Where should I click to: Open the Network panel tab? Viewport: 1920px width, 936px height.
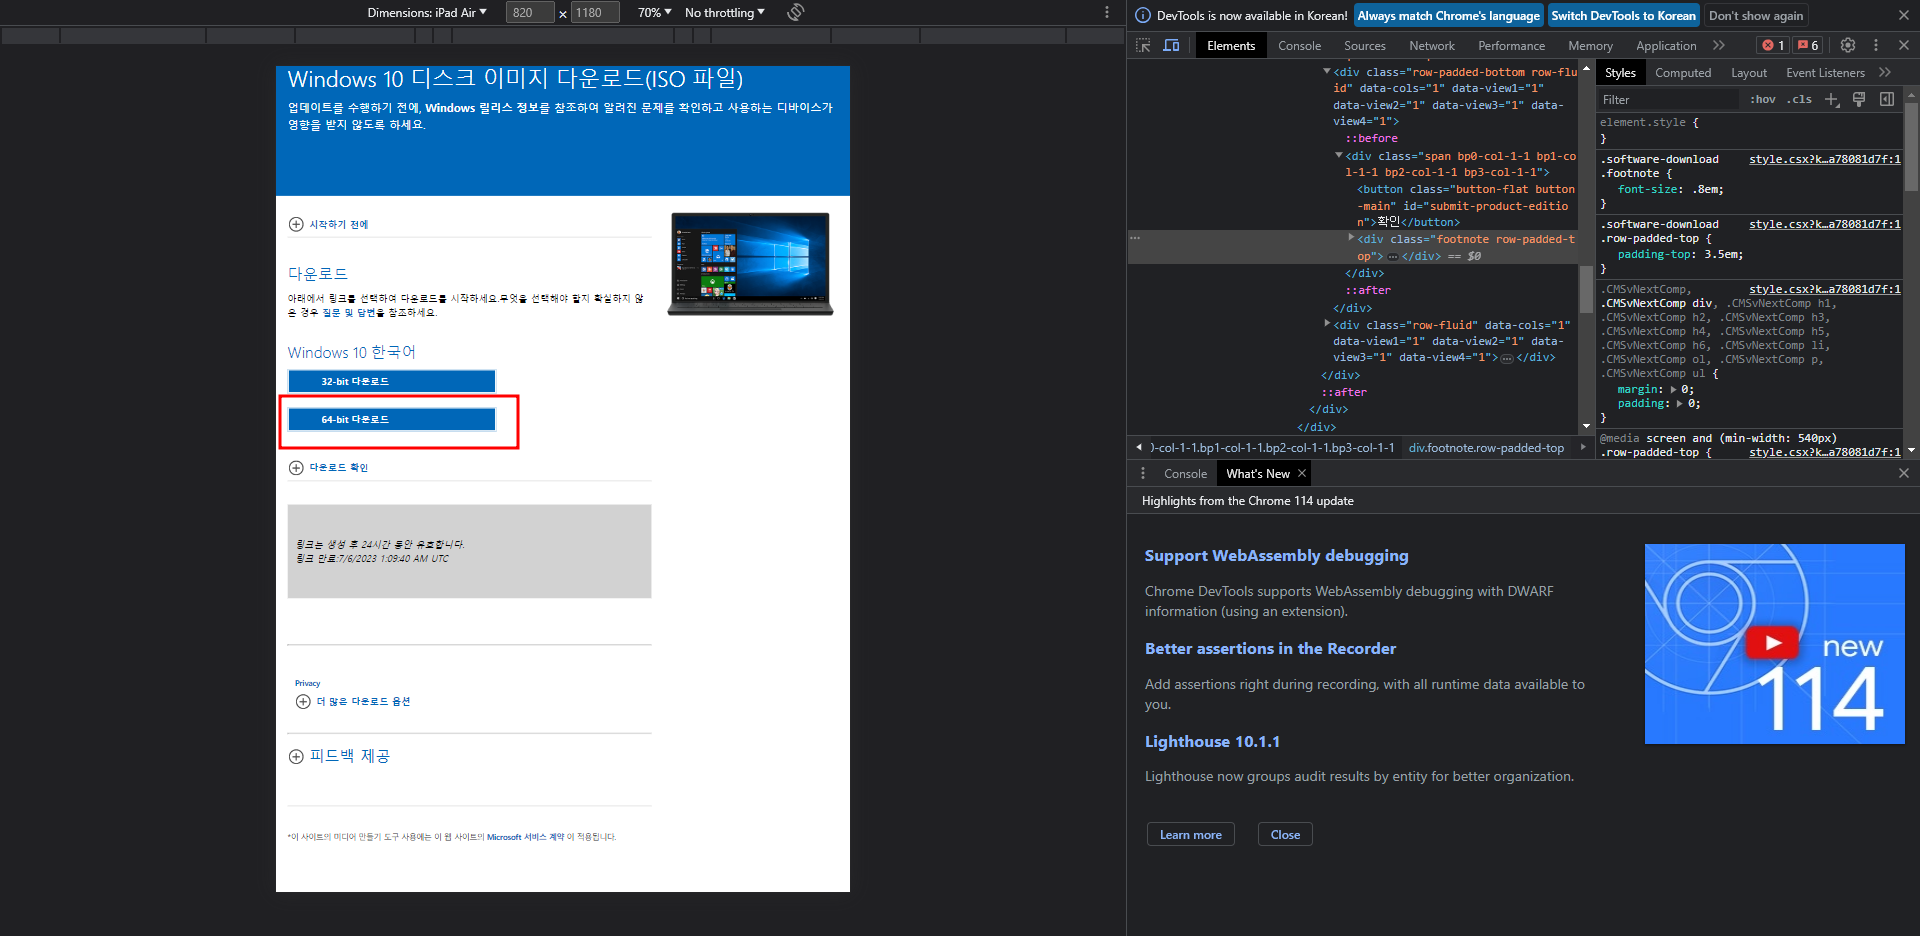click(x=1432, y=46)
